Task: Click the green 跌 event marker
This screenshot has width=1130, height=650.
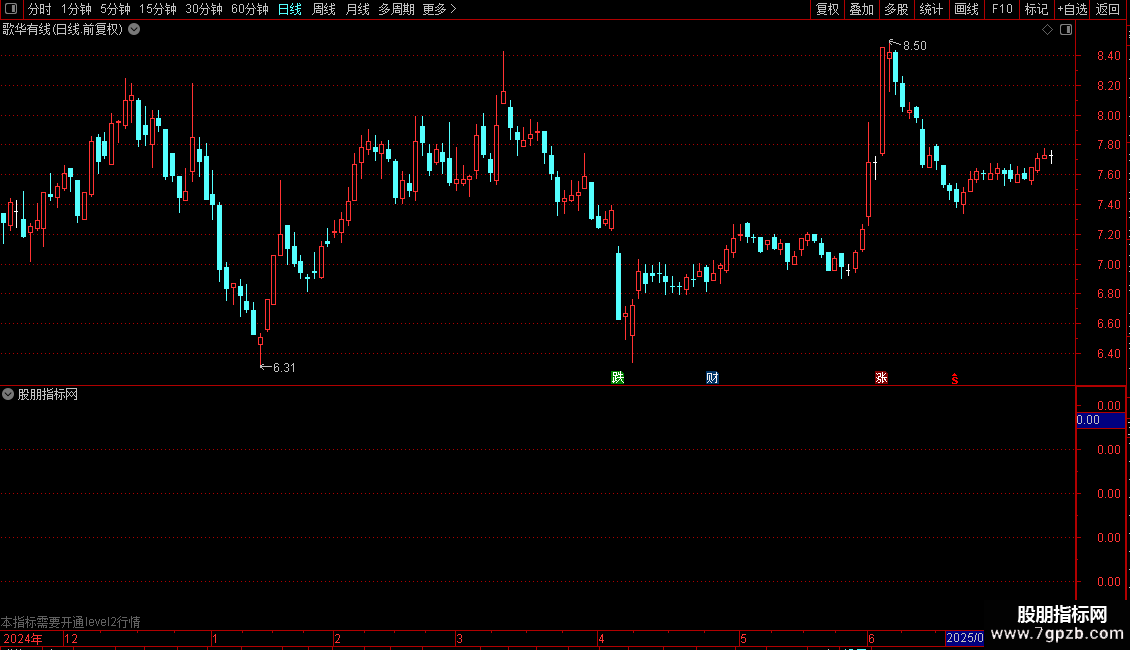Action: (x=618, y=378)
